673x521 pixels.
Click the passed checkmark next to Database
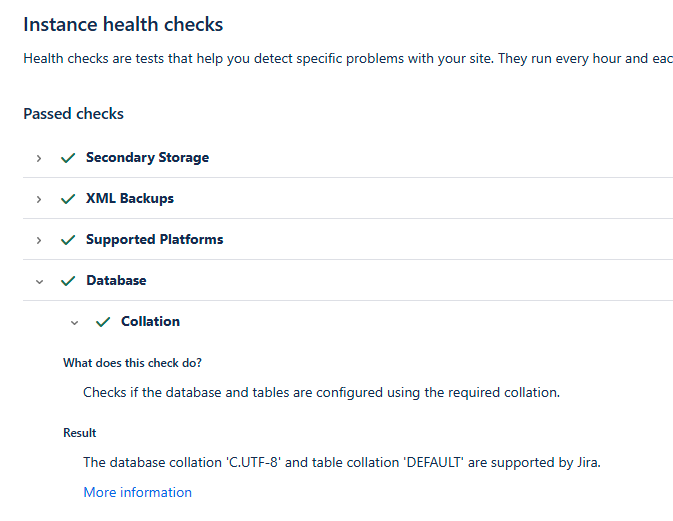[68, 281]
